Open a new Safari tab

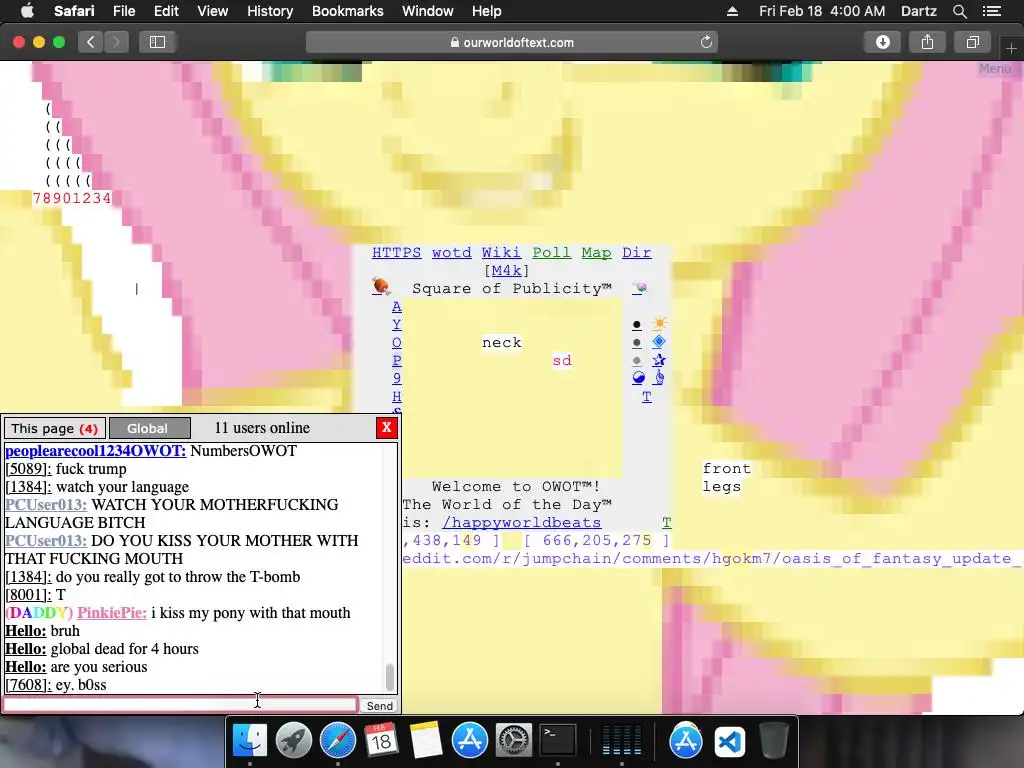tap(1011, 48)
